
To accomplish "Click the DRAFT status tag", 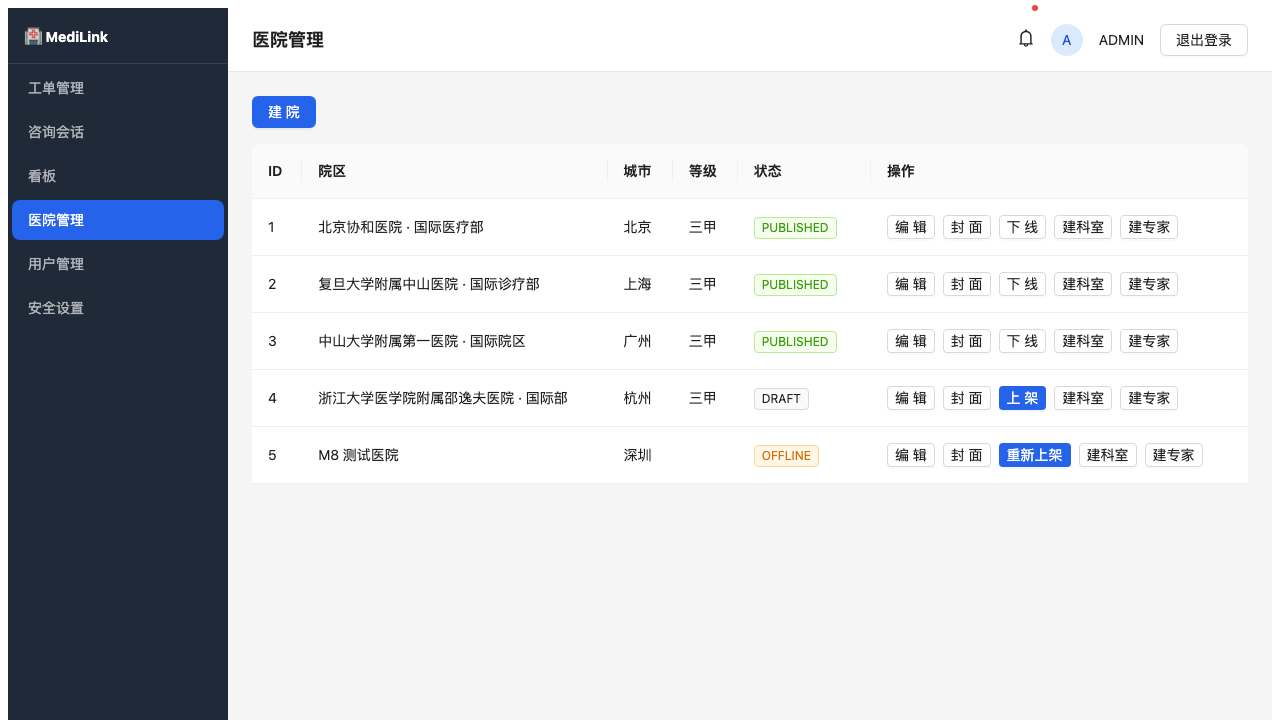I will pyautogui.click(x=781, y=399).
